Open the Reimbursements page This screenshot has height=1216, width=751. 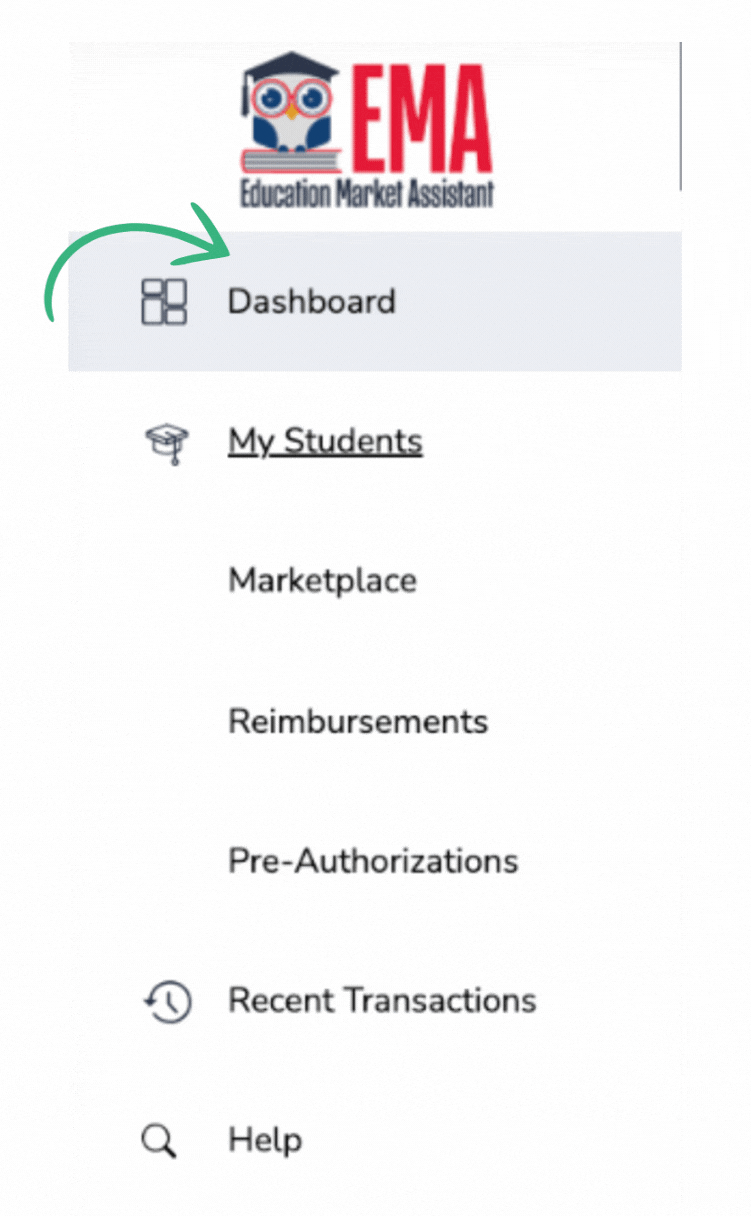358,721
